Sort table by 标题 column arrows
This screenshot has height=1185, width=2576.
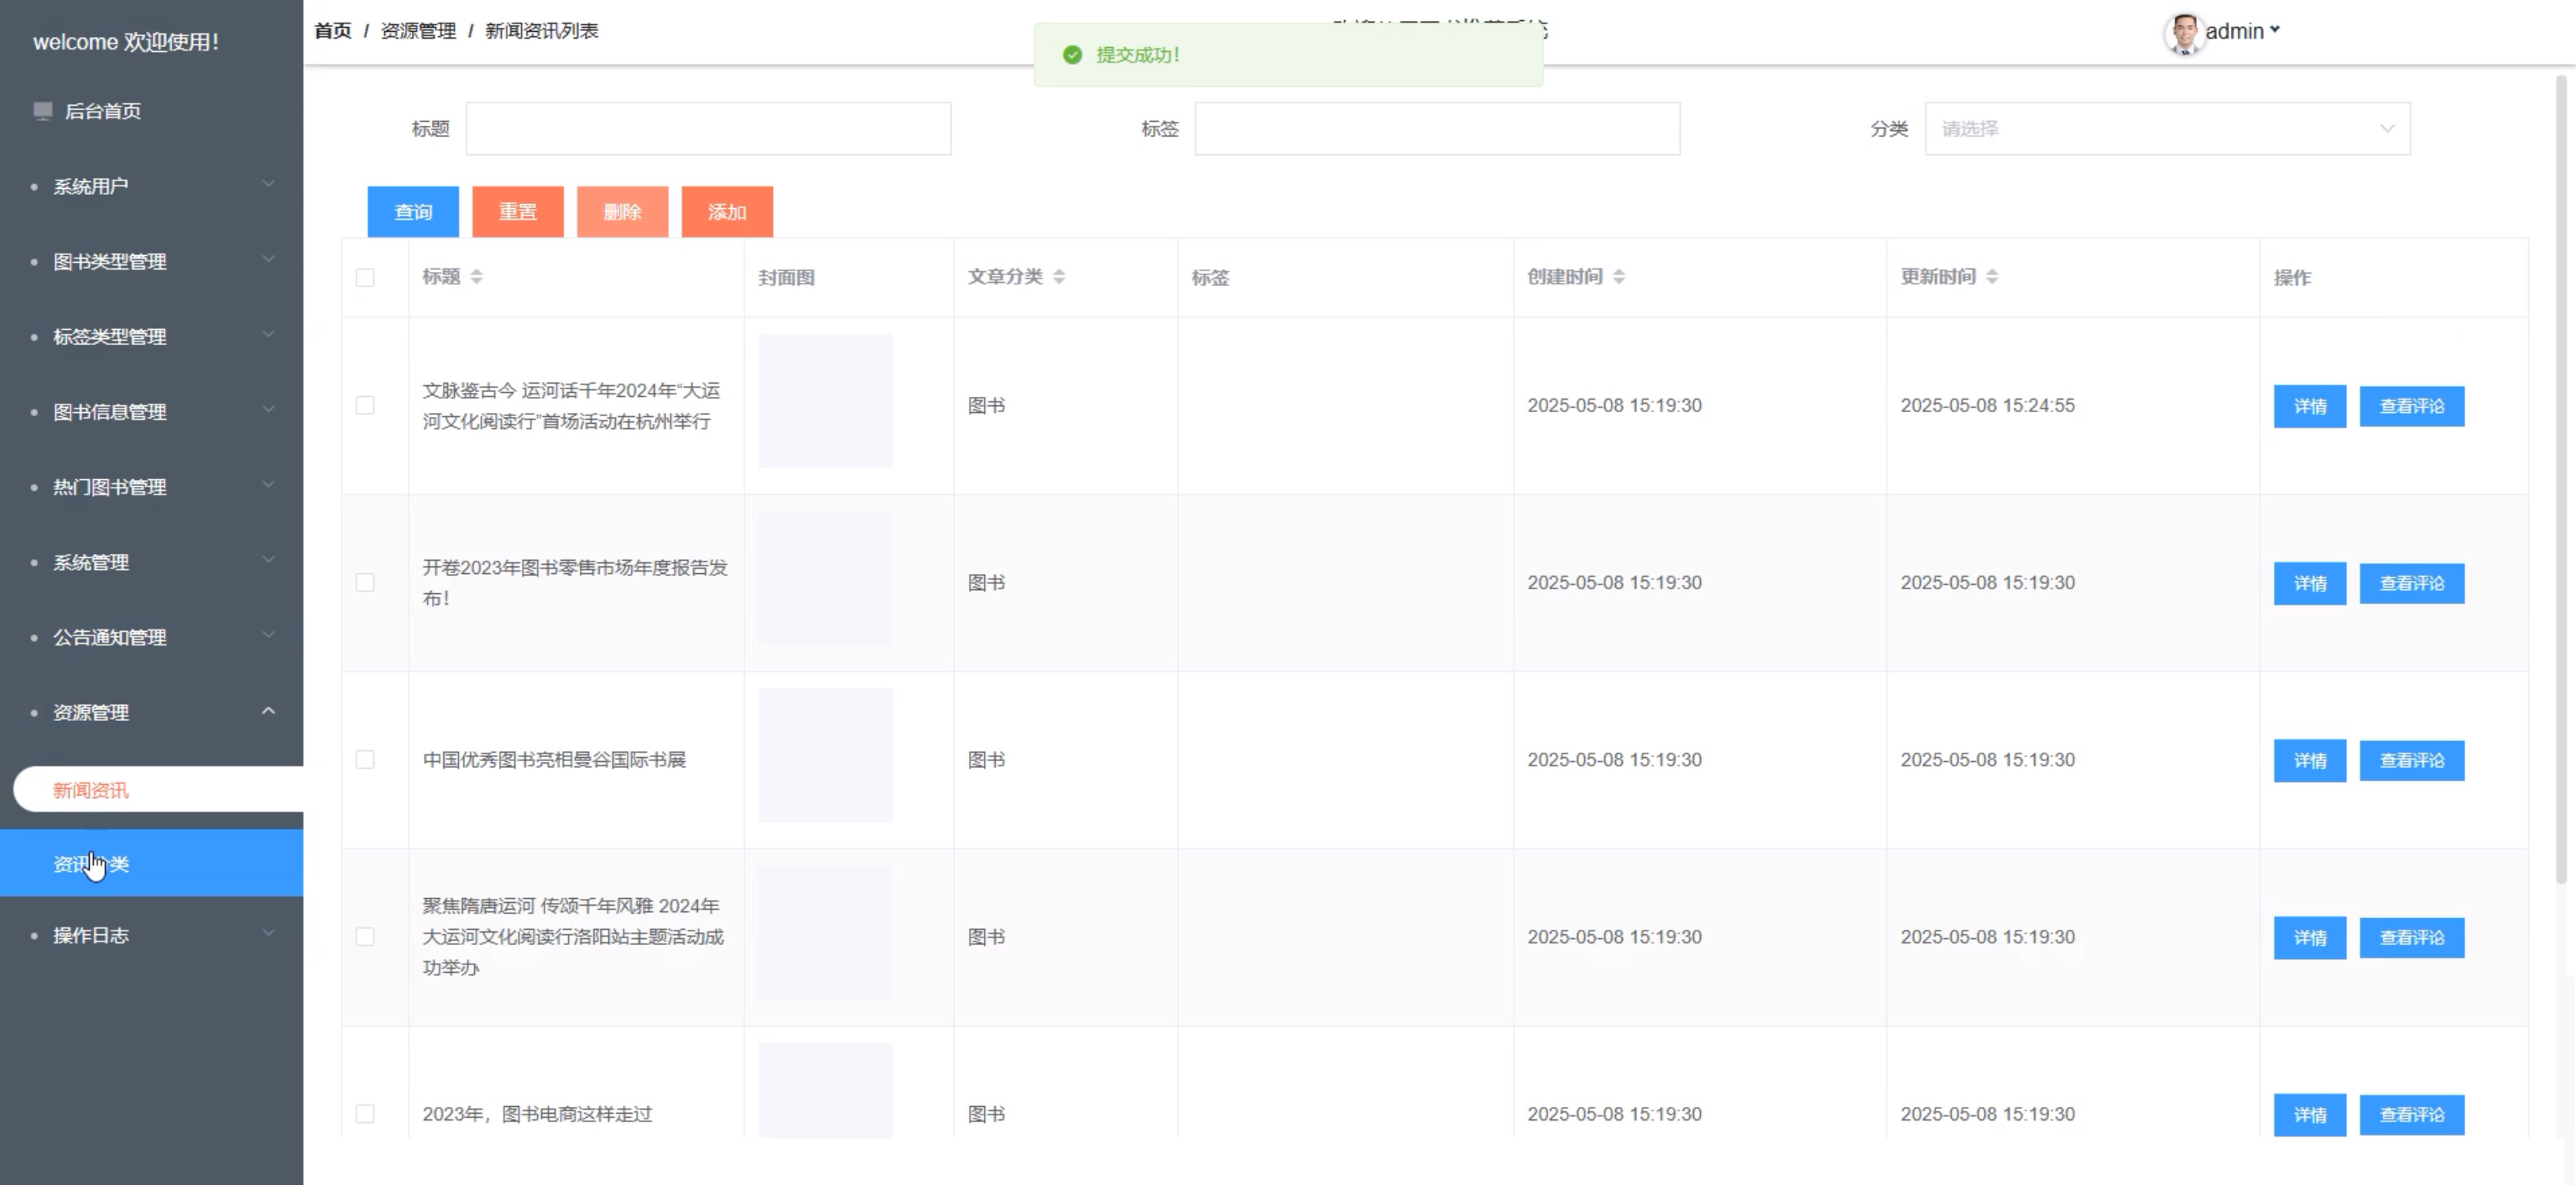(x=477, y=277)
